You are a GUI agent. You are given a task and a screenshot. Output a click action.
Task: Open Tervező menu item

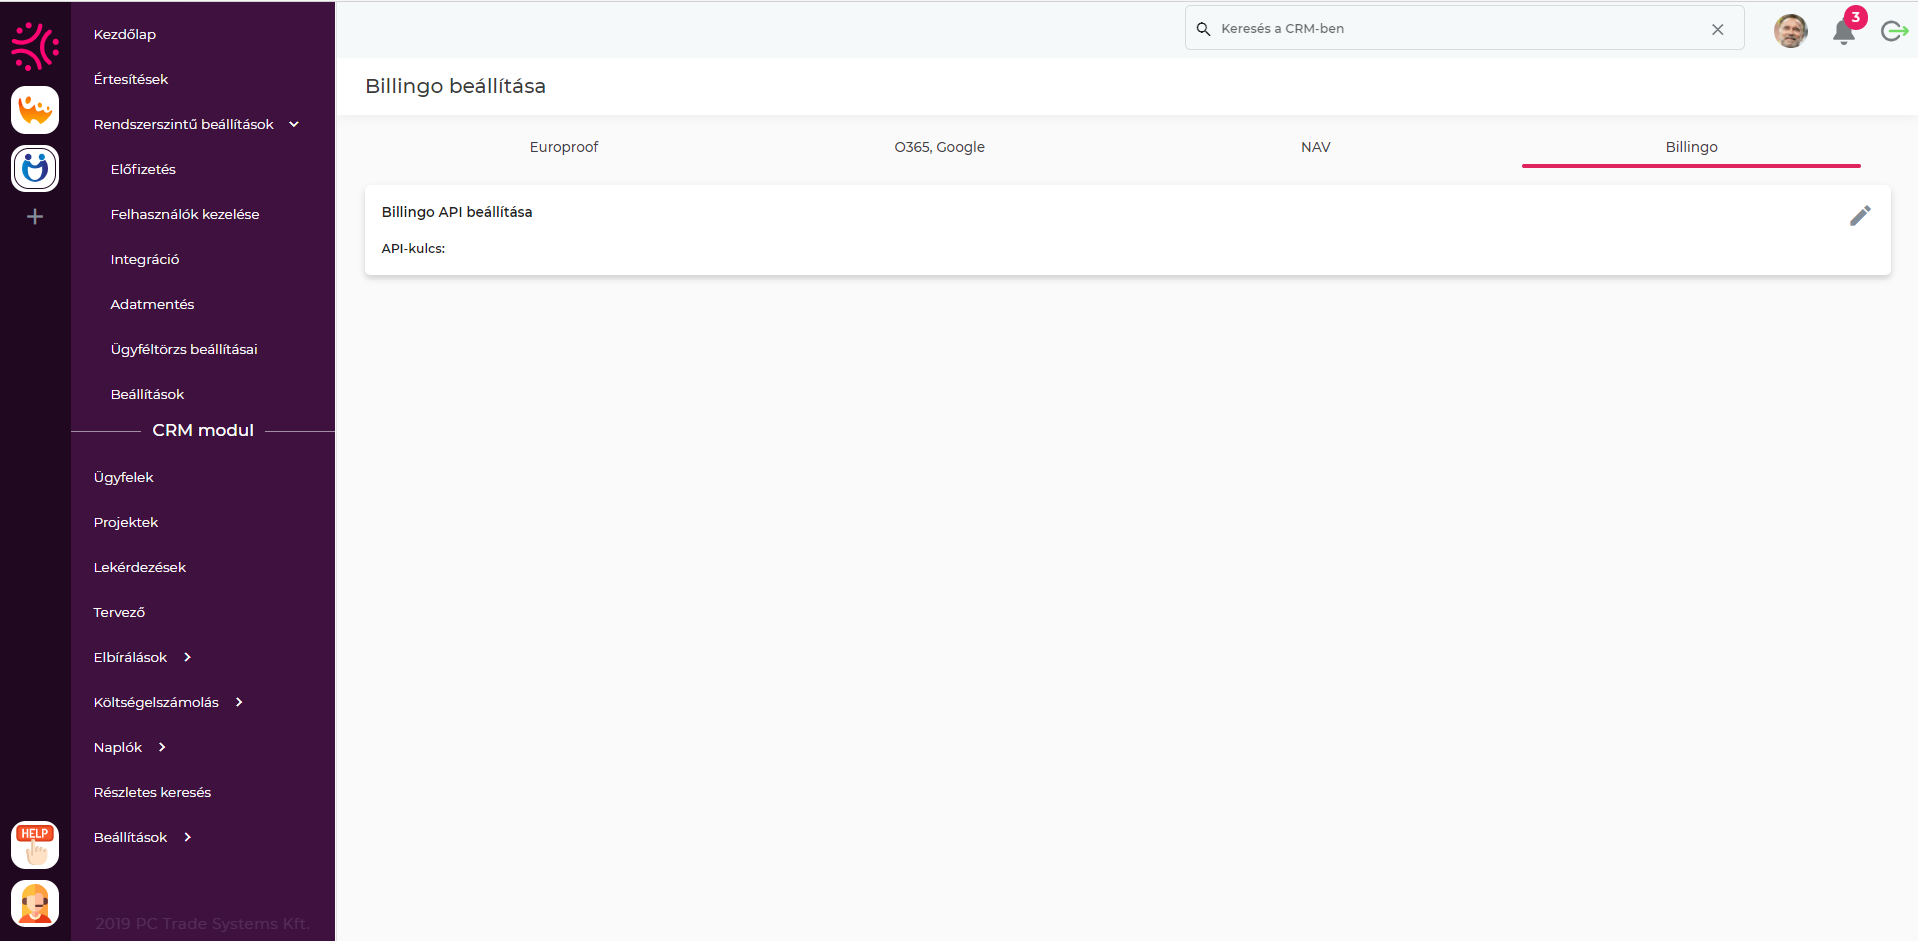(119, 612)
